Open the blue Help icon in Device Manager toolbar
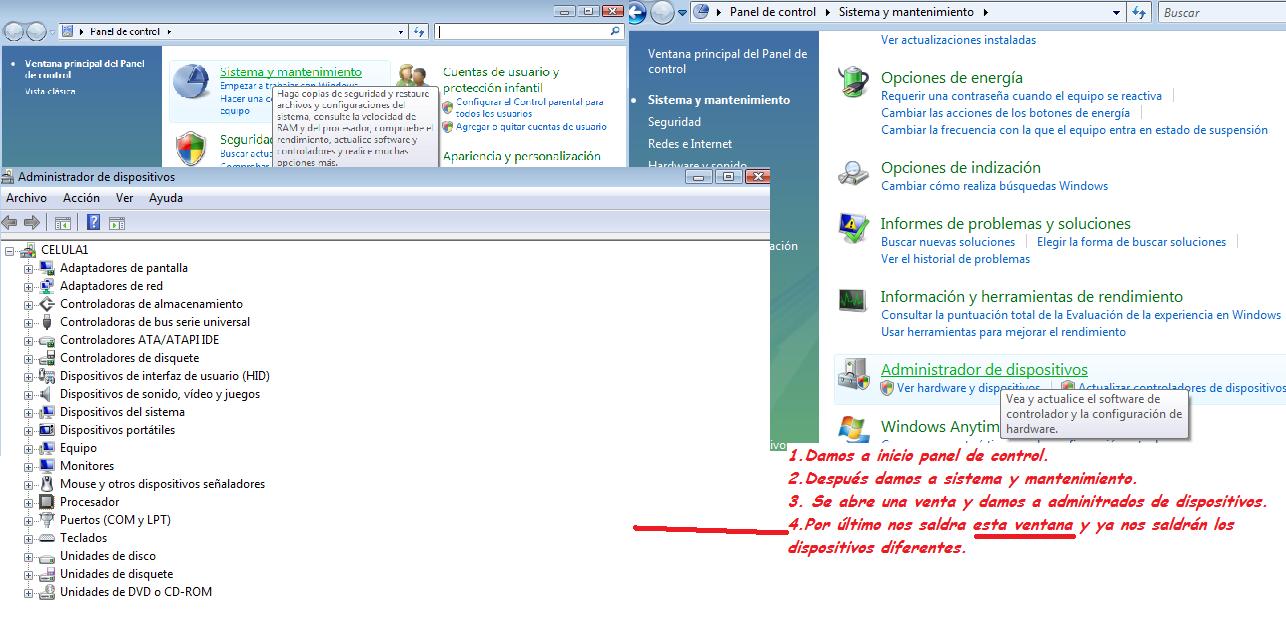The image size is (1286, 620). coord(94,223)
